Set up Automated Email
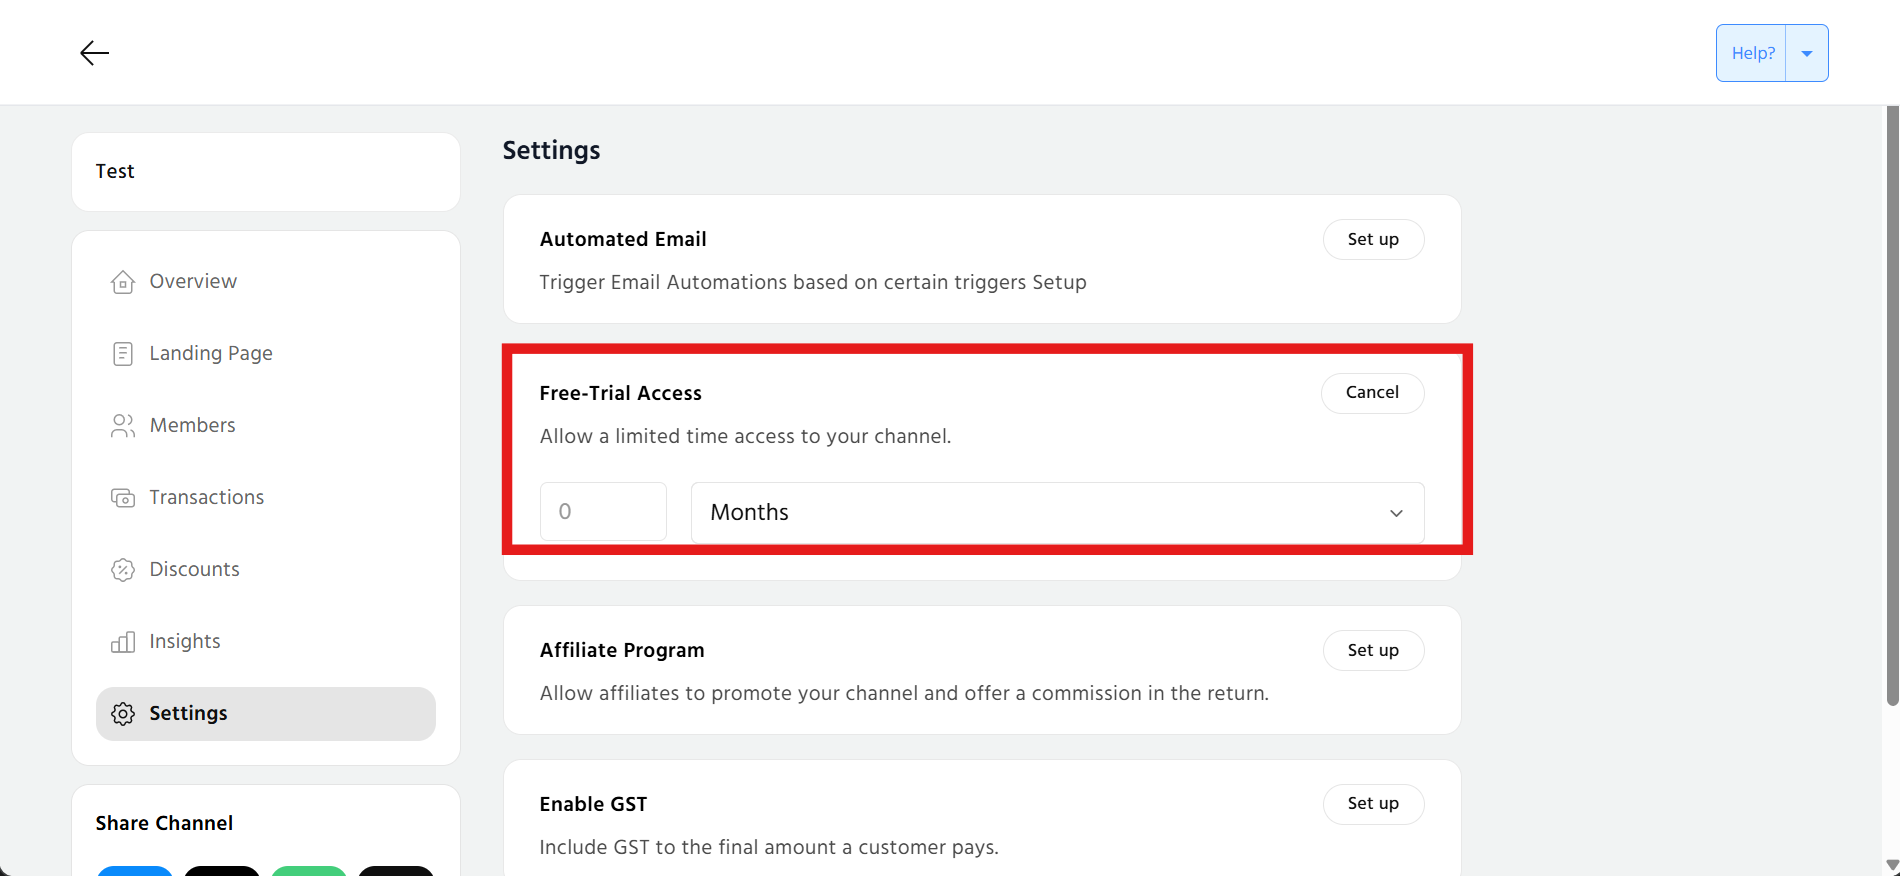 point(1372,240)
